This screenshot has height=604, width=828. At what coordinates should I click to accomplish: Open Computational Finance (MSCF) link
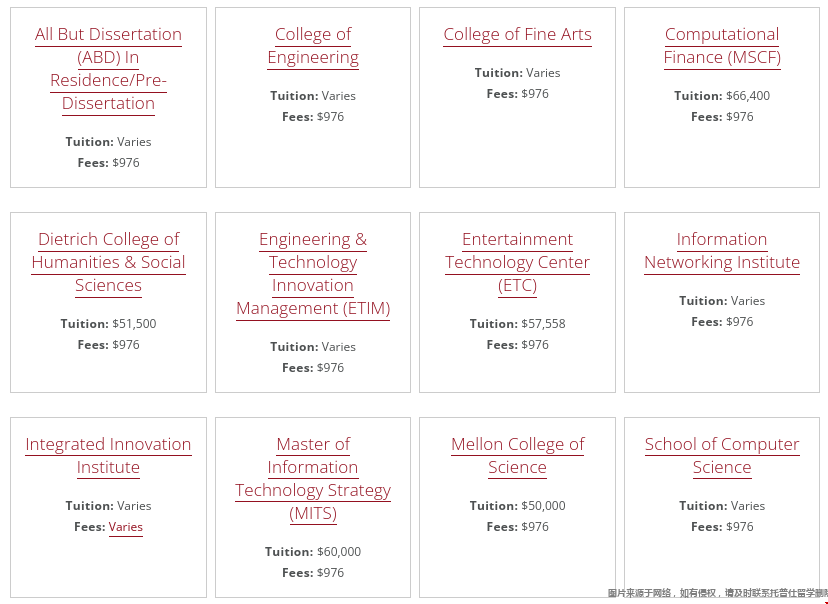coord(722,45)
